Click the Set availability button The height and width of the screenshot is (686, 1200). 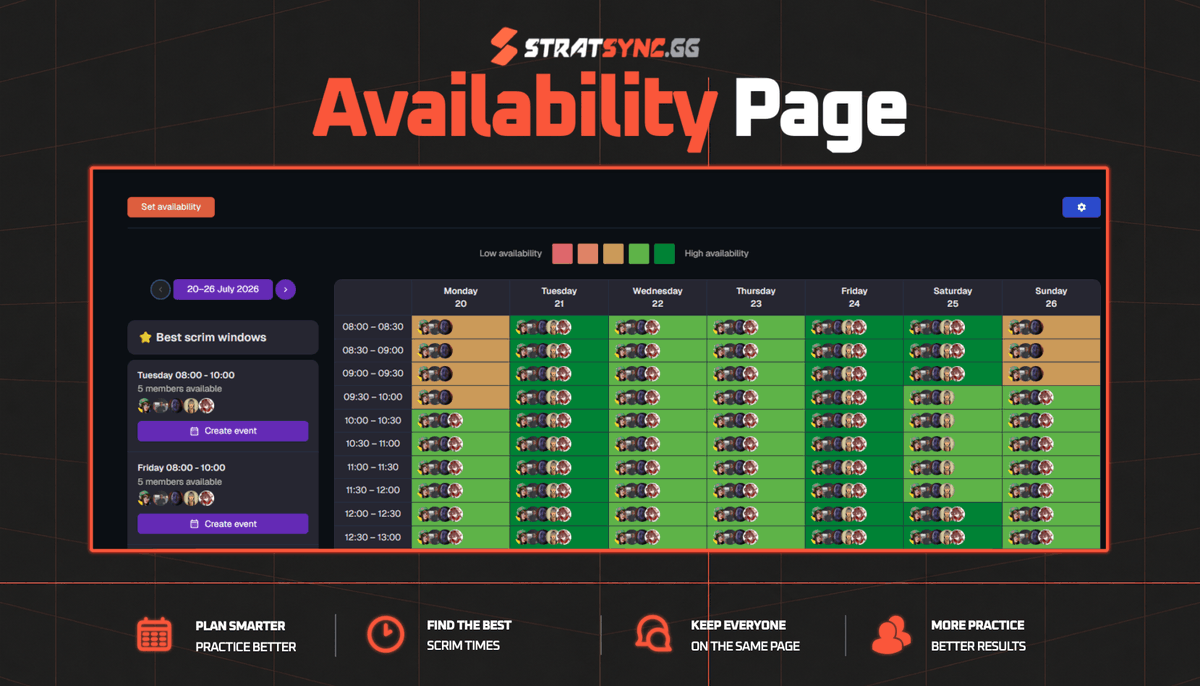(x=171, y=207)
